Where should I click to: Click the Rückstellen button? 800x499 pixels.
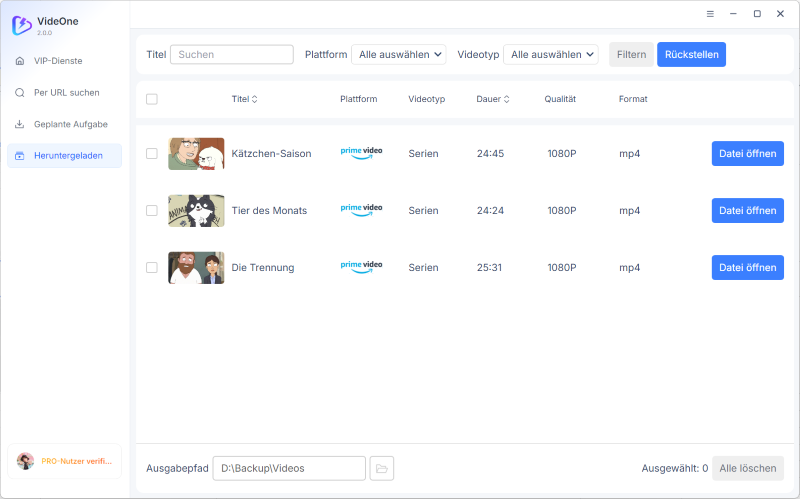[x=691, y=55]
